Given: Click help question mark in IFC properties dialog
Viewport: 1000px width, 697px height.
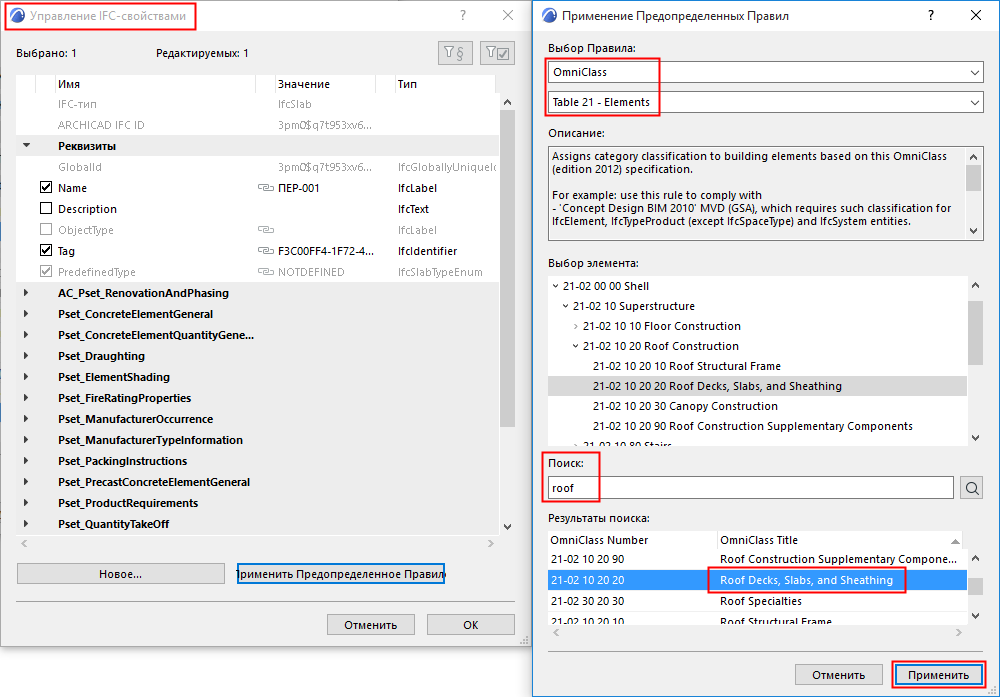Looking at the screenshot, I should click(463, 15).
